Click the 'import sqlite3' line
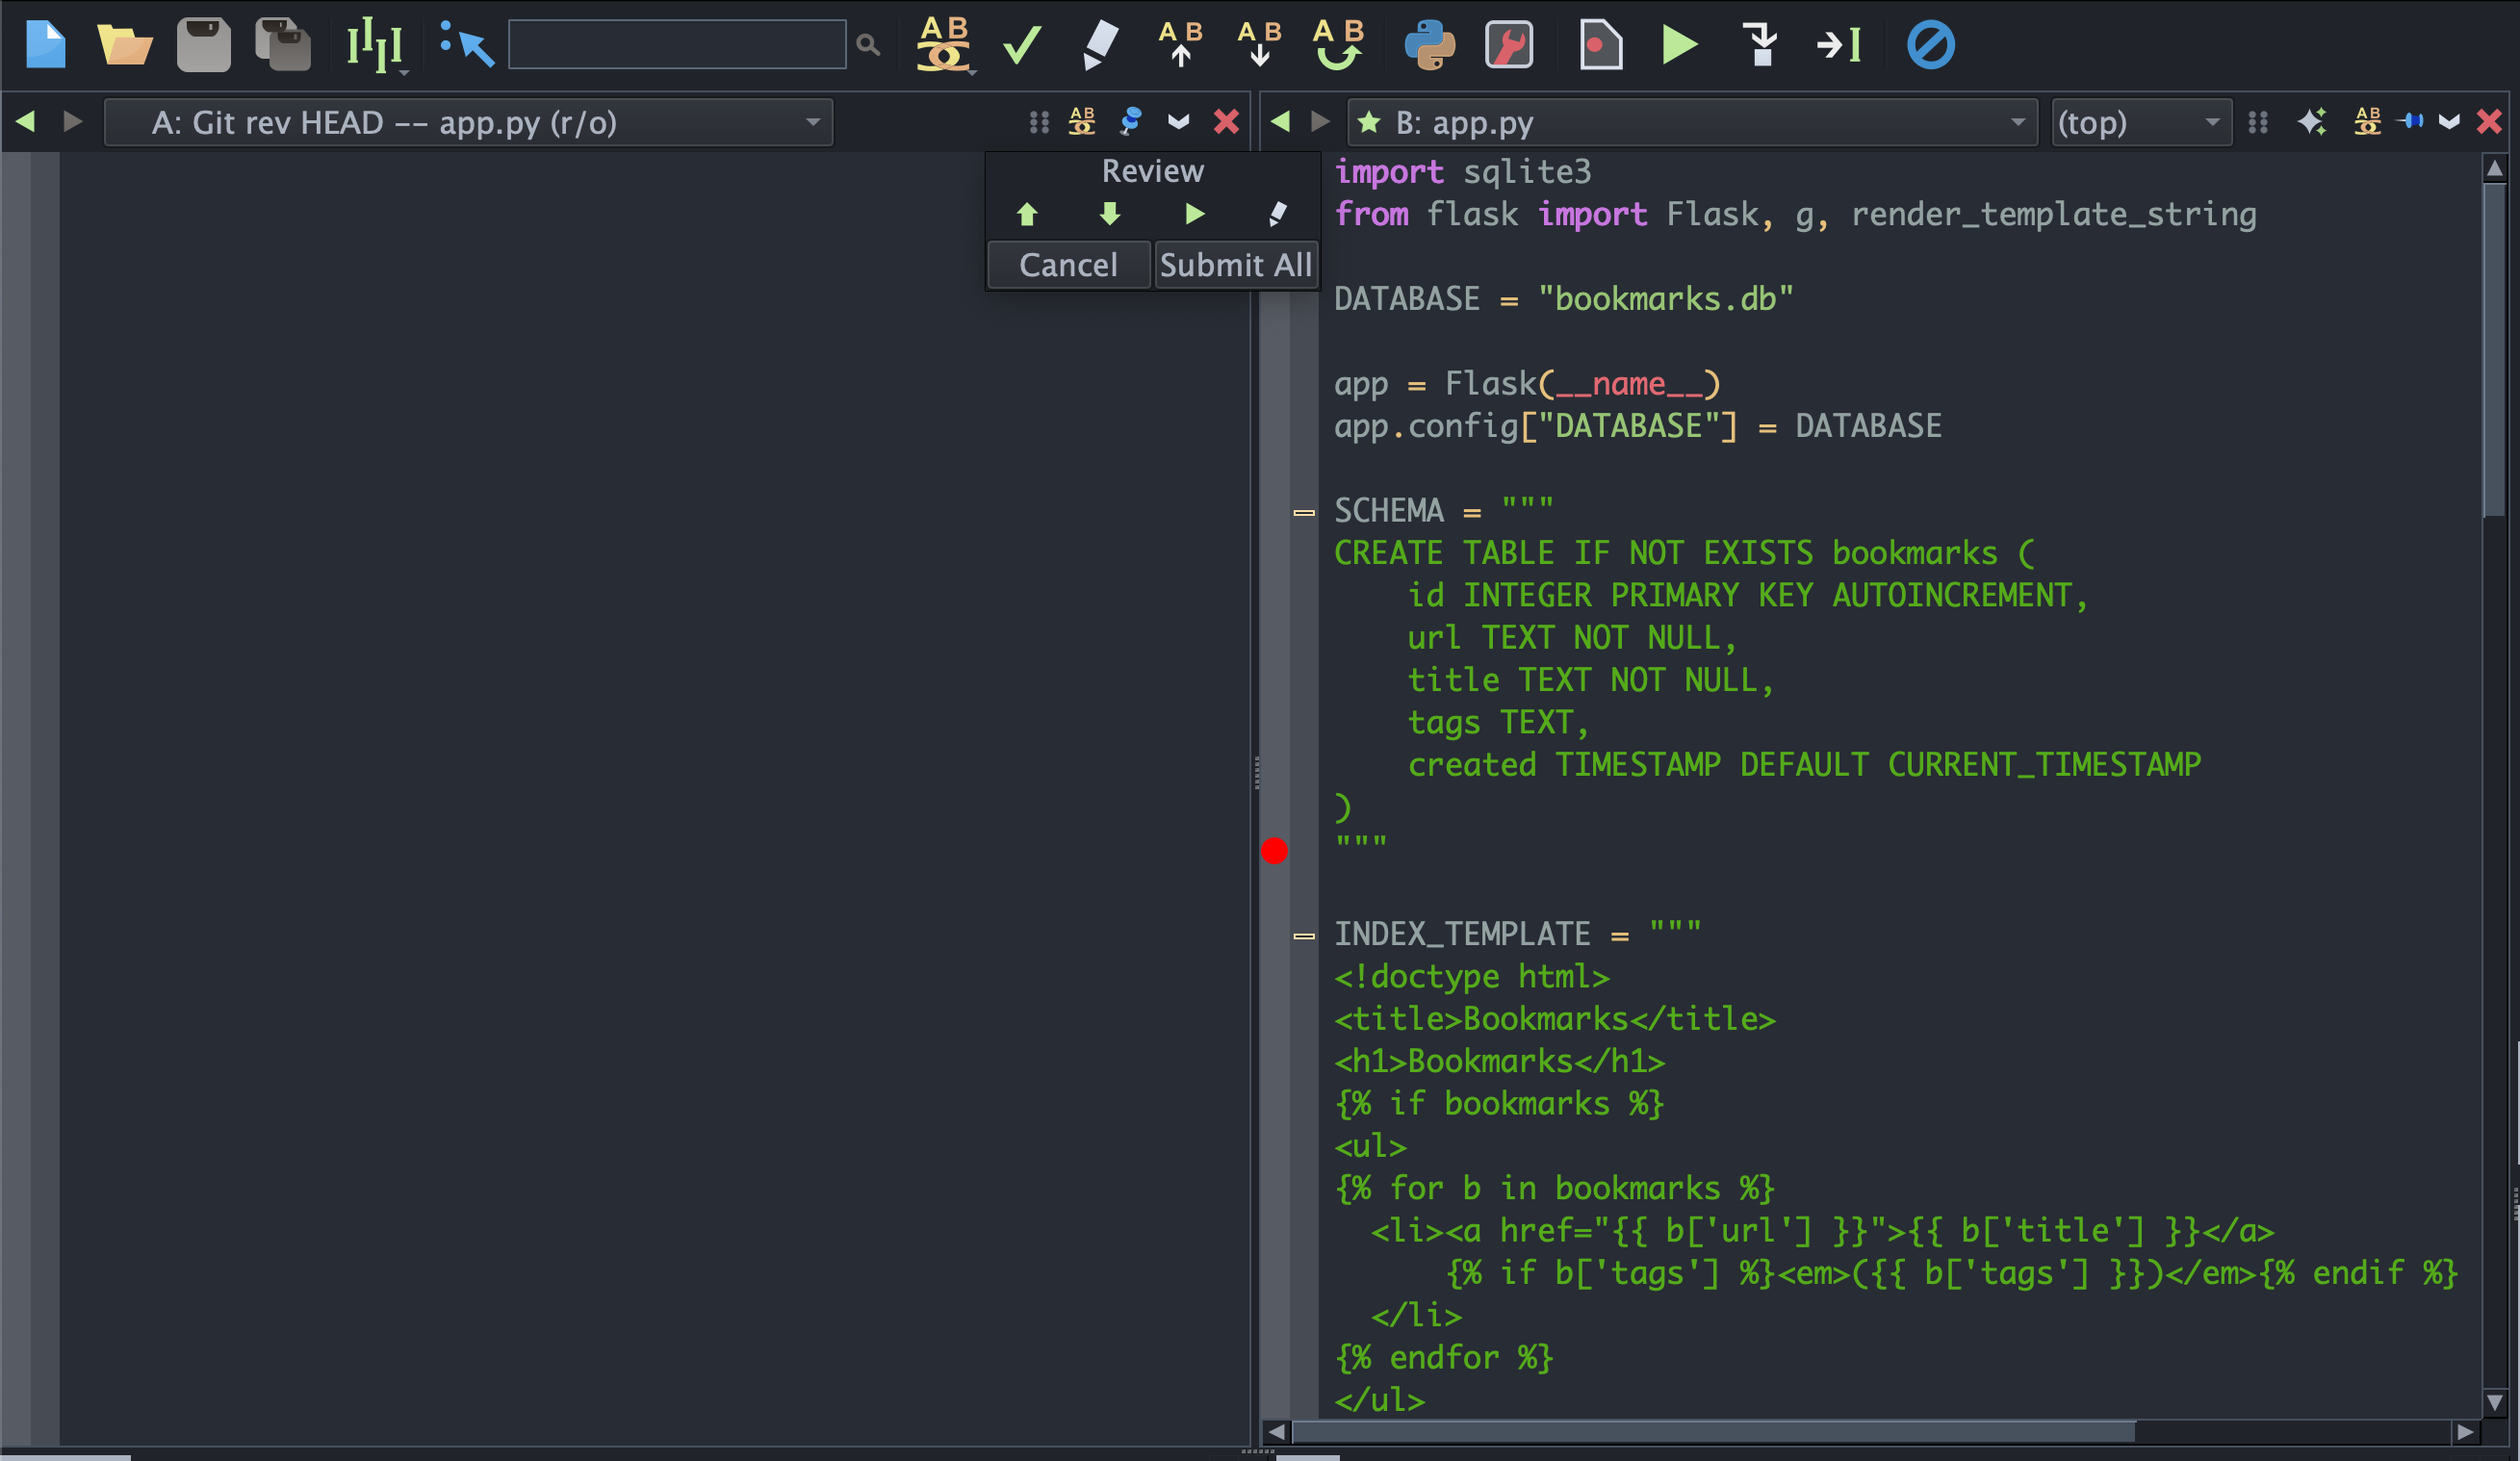This screenshot has height=1461, width=2520. tap(1462, 172)
